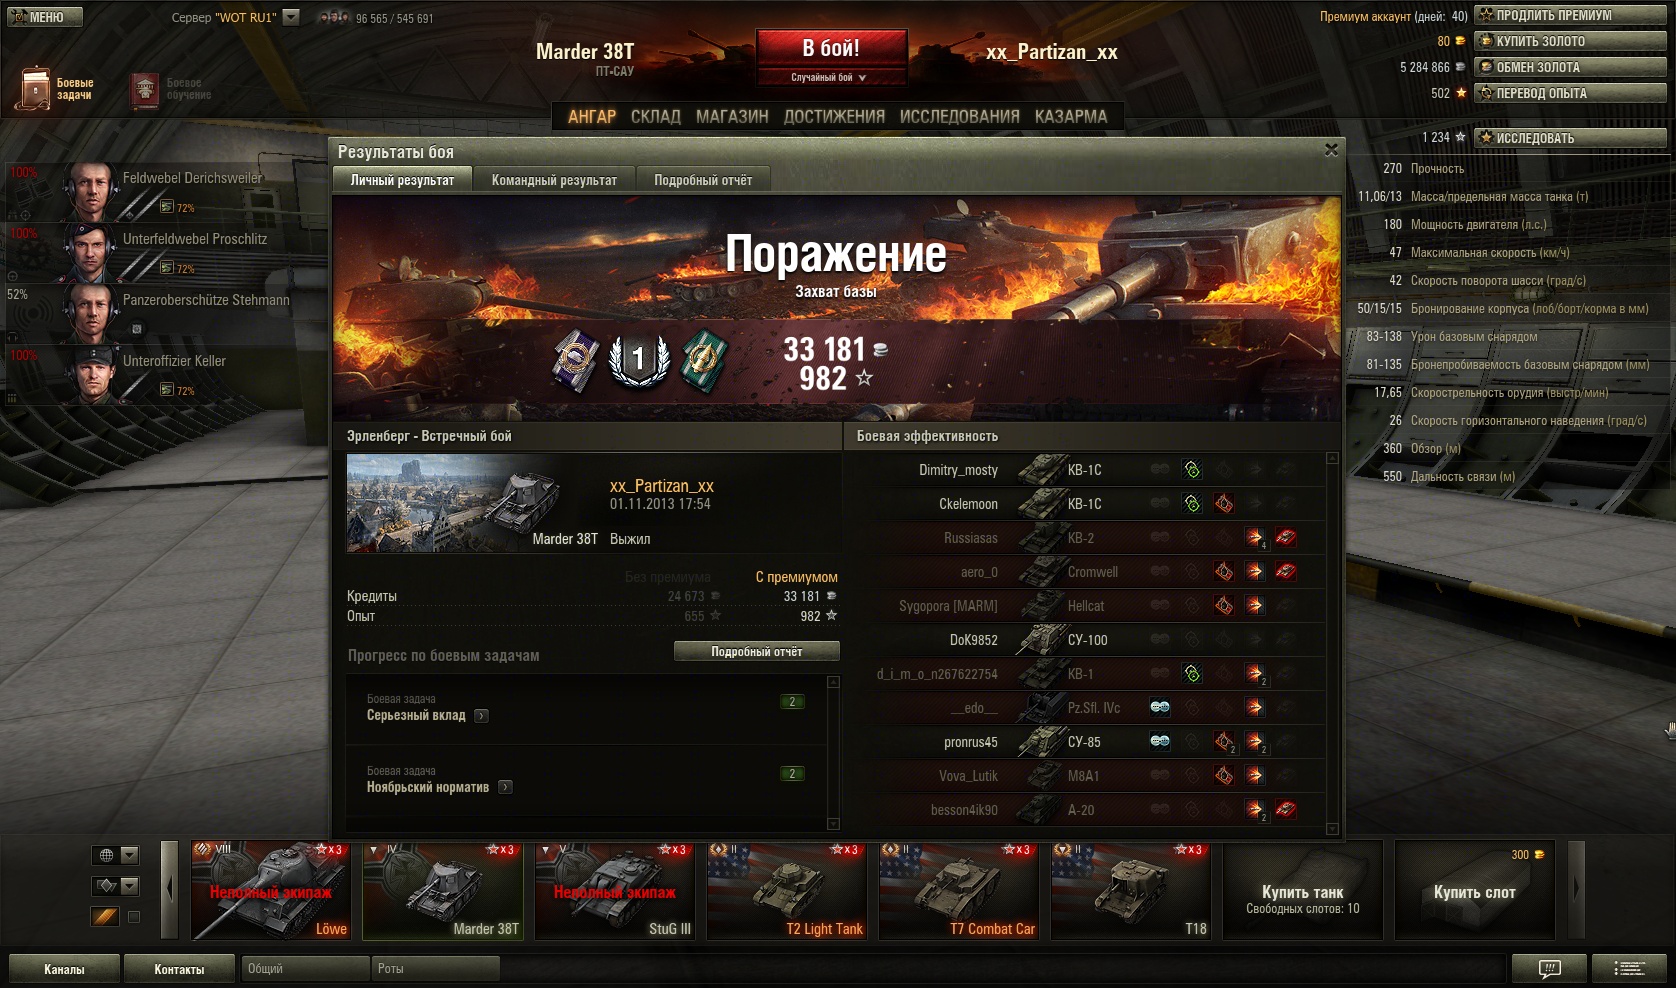Image resolution: width=1676 pixels, height=988 pixels.
Task: Switch to Командный результат tab
Action: point(554,180)
